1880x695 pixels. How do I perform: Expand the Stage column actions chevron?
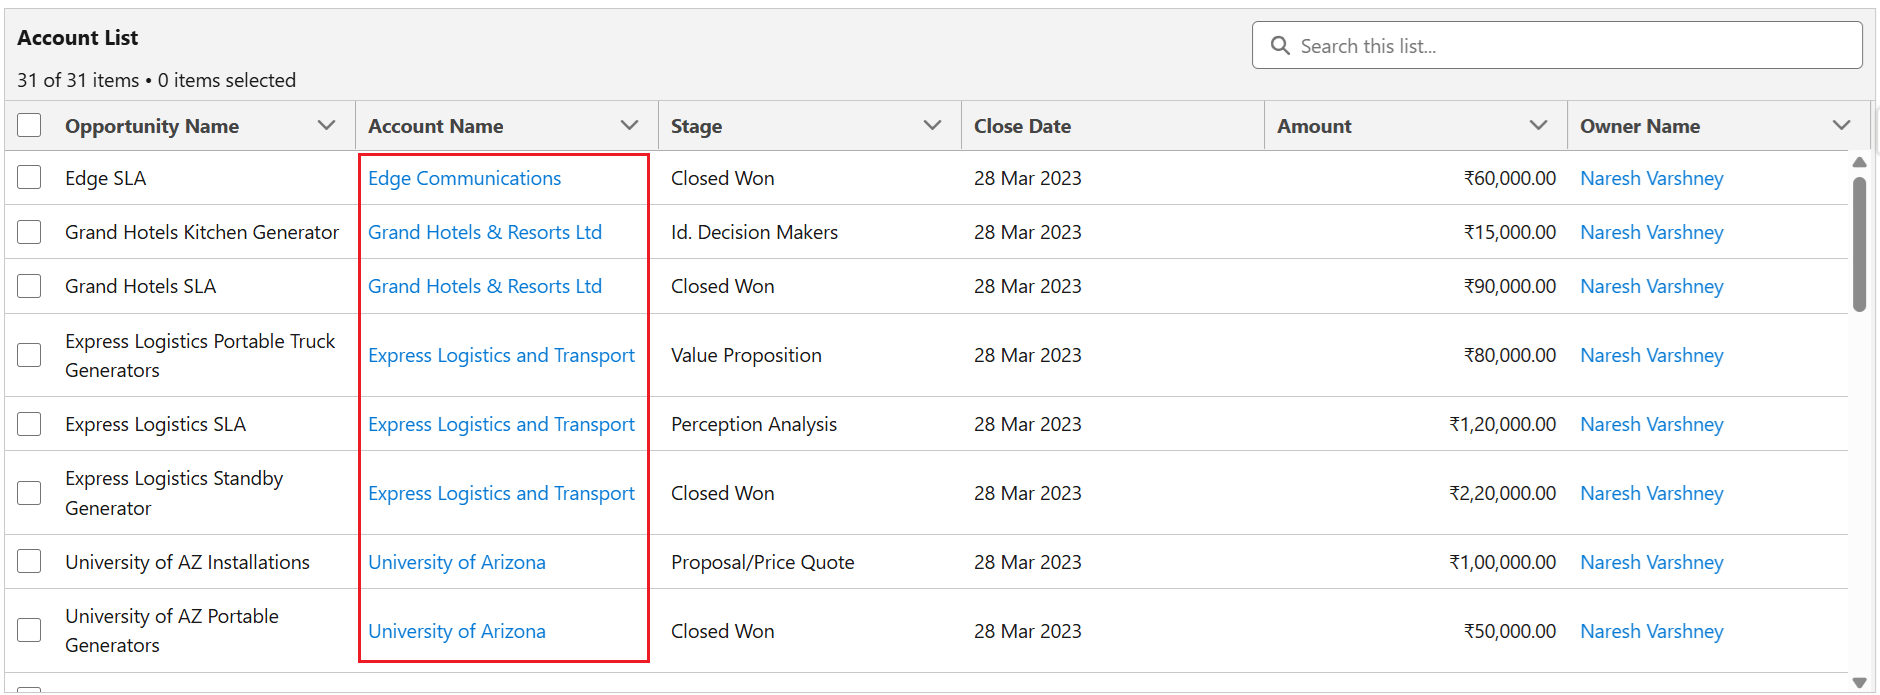[932, 126]
